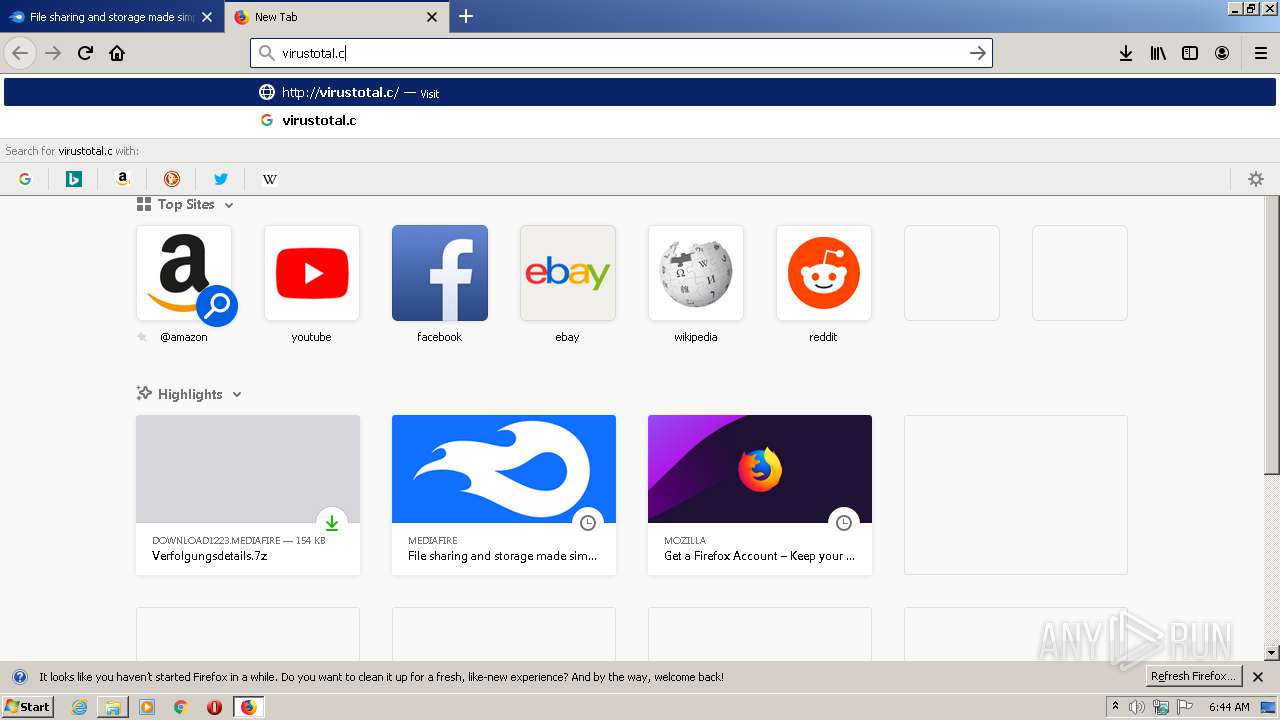The height and width of the screenshot is (720, 1280).
Task: Open the YouTube top site tile
Action: (312, 273)
